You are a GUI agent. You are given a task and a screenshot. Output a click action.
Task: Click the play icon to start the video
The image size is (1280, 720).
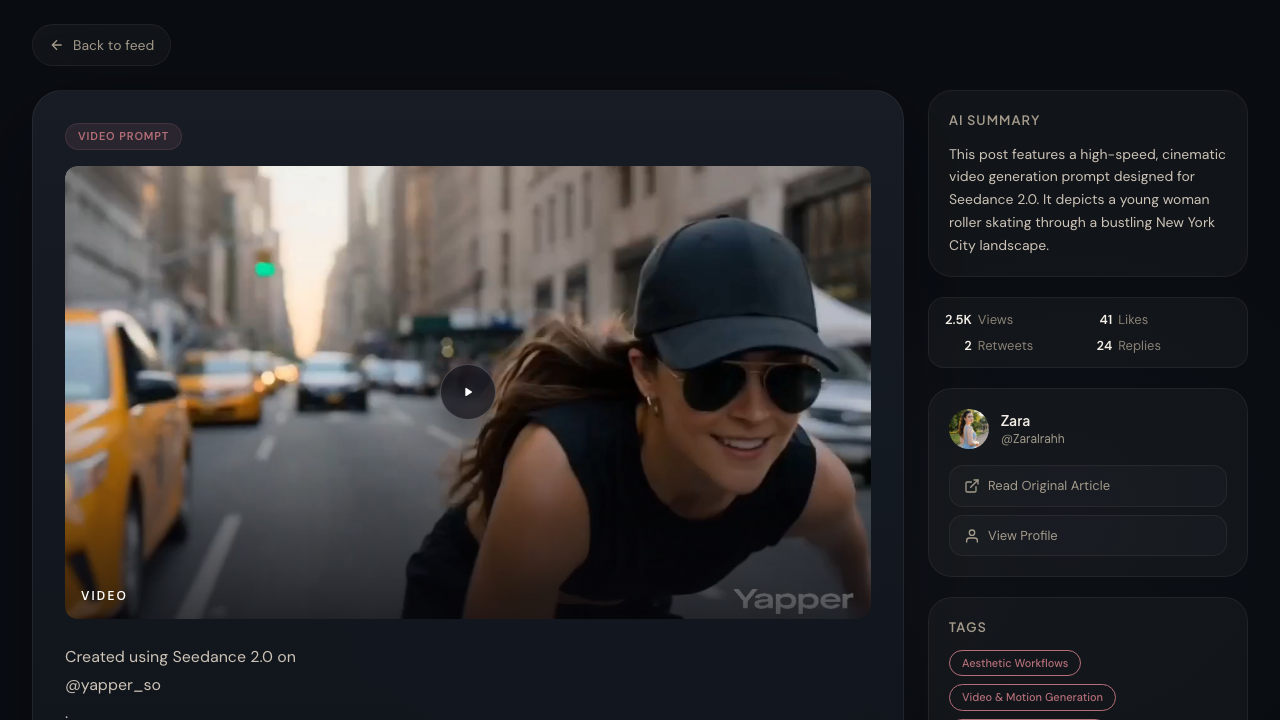467,391
